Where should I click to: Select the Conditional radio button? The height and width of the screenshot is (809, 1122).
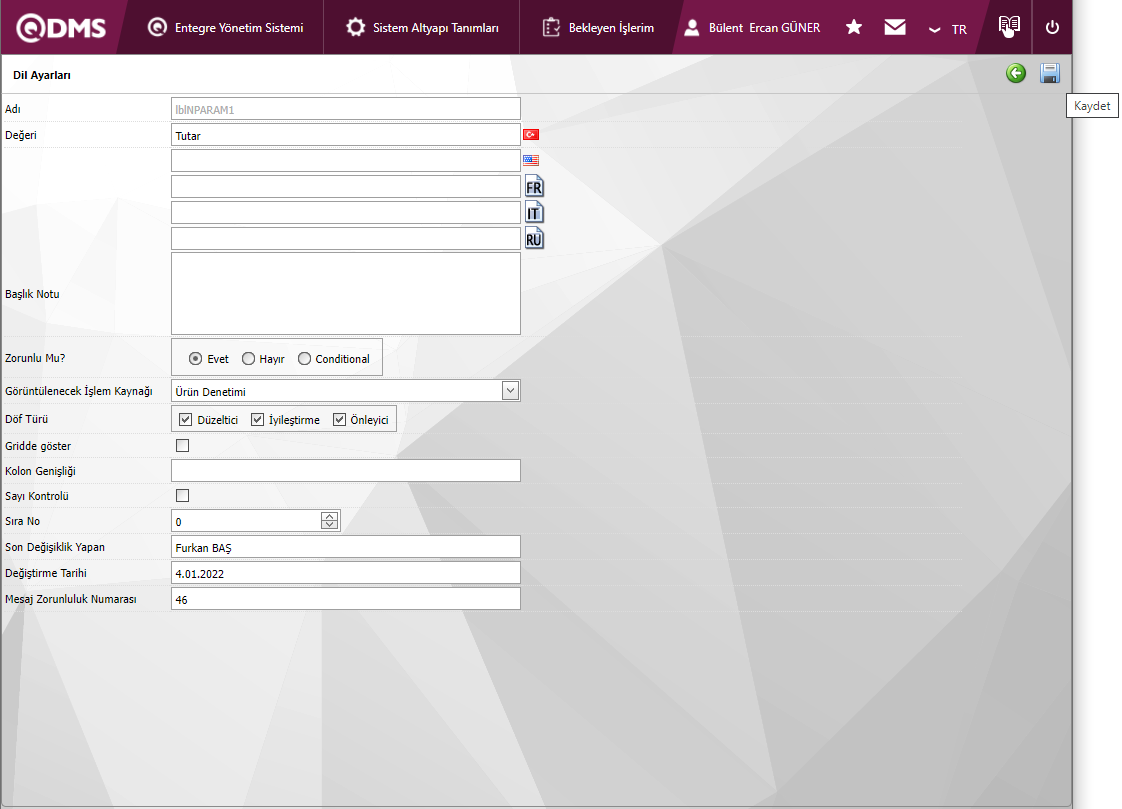[x=304, y=358]
